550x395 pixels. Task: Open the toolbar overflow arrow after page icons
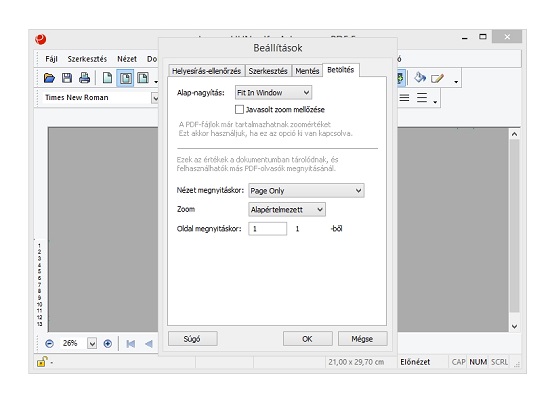pyautogui.click(x=156, y=82)
